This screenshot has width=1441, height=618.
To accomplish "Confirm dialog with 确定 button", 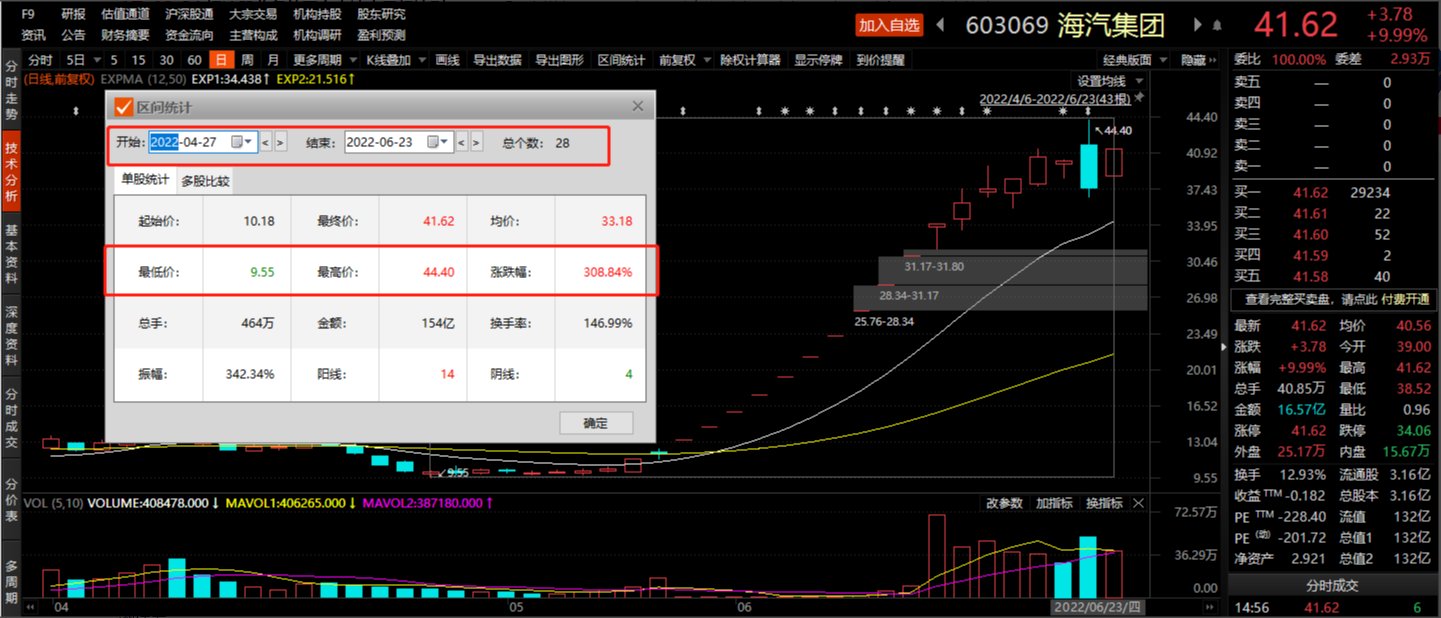I will coord(595,423).
